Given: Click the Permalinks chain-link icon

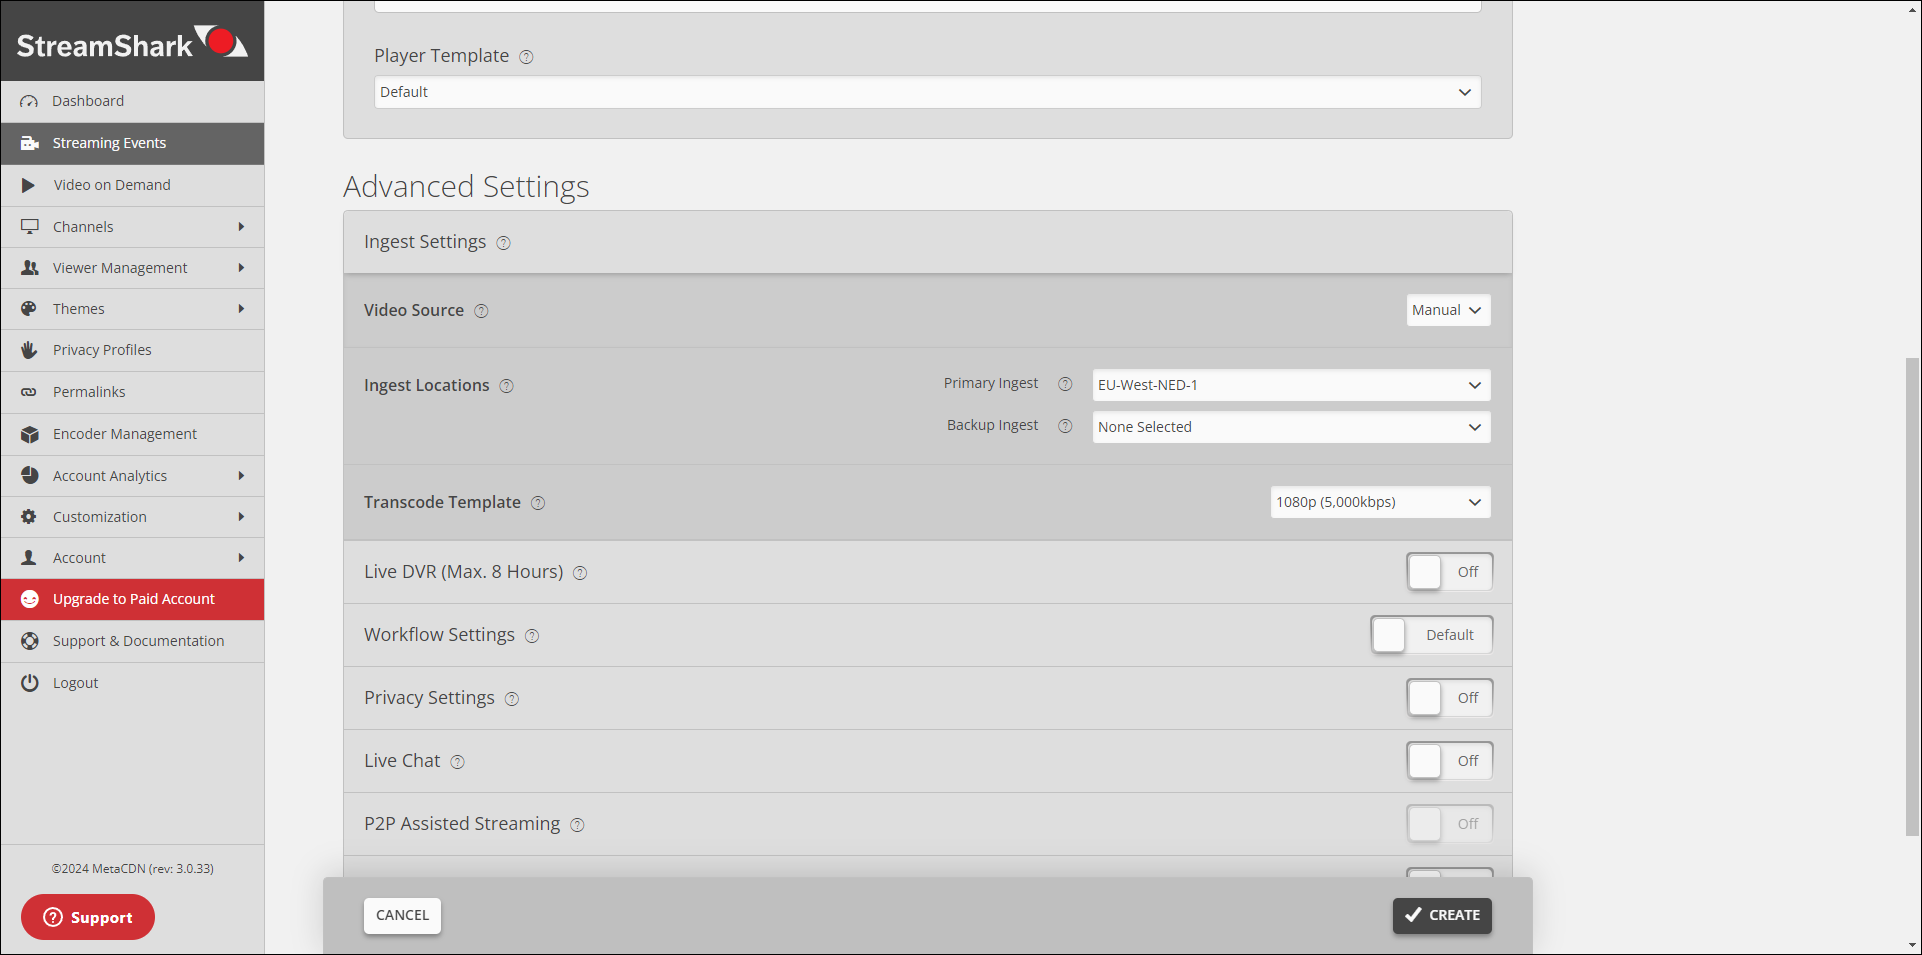Looking at the screenshot, I should [x=29, y=392].
